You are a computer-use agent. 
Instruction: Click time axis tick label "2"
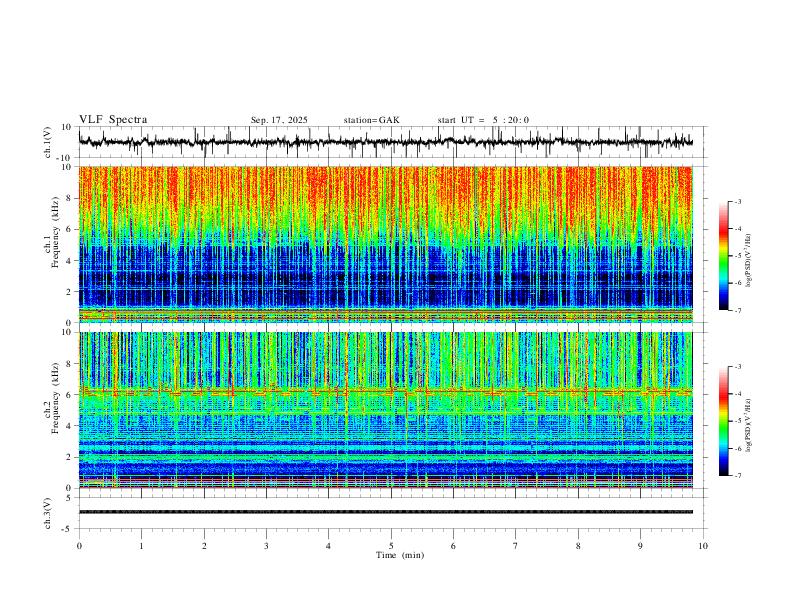point(204,546)
